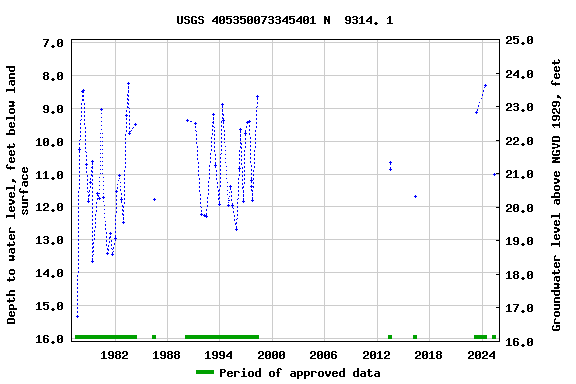Click the 7.0 left axis depth label
Image resolution: width=576 pixels, height=384 pixels.
[53, 43]
